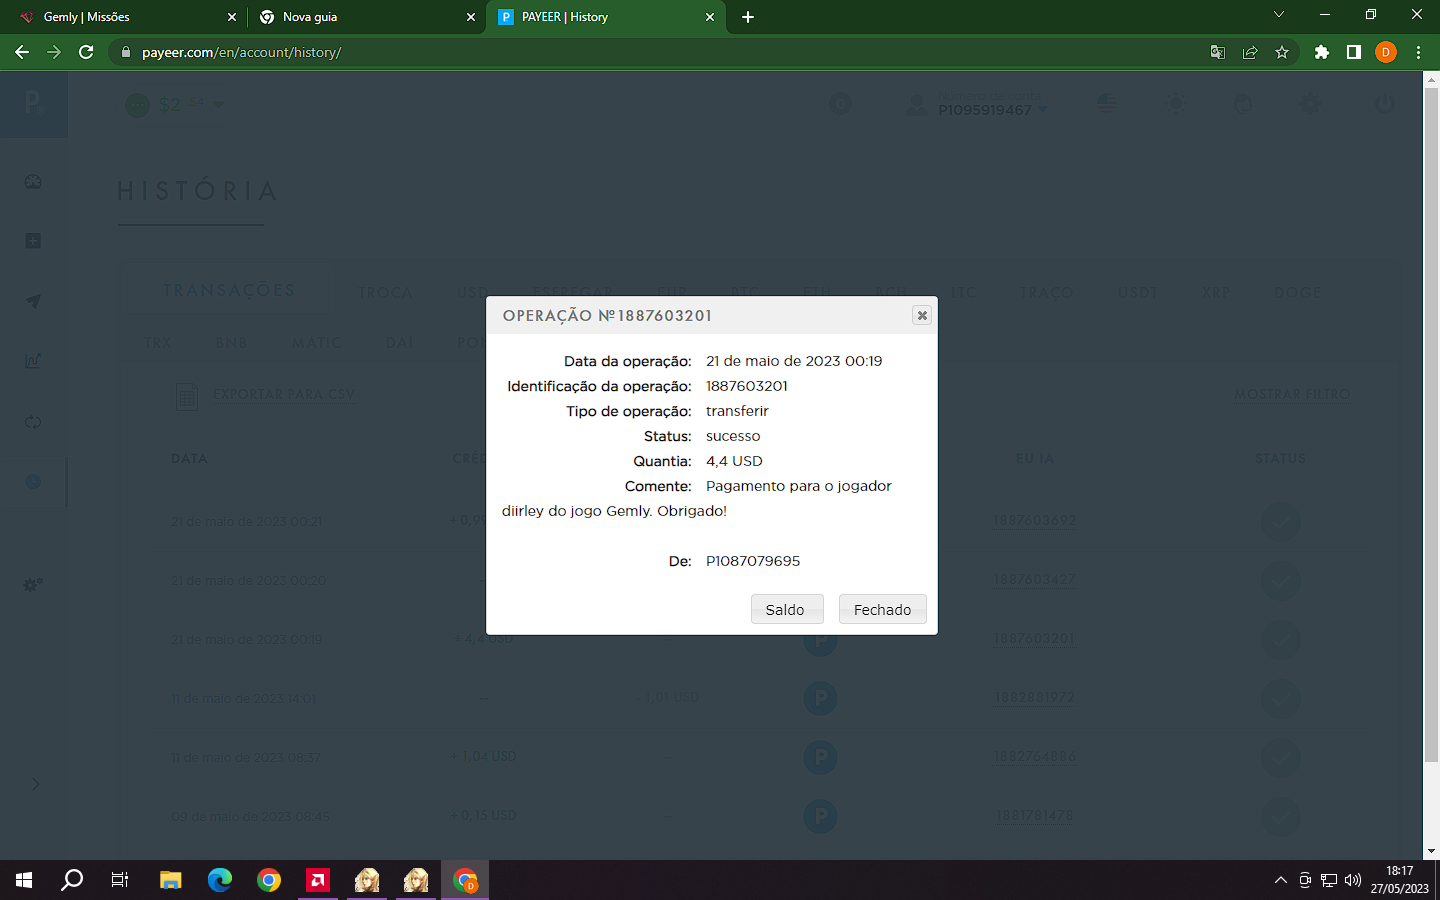Expand the $2 balance dropdown
This screenshot has height=900, width=1440.
(218, 104)
